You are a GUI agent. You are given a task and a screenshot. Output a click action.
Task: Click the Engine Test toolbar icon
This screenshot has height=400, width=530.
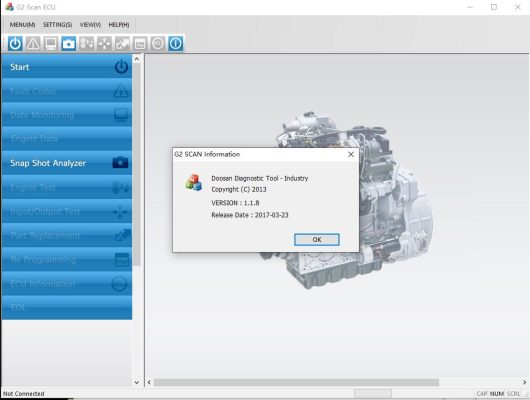tap(87, 44)
